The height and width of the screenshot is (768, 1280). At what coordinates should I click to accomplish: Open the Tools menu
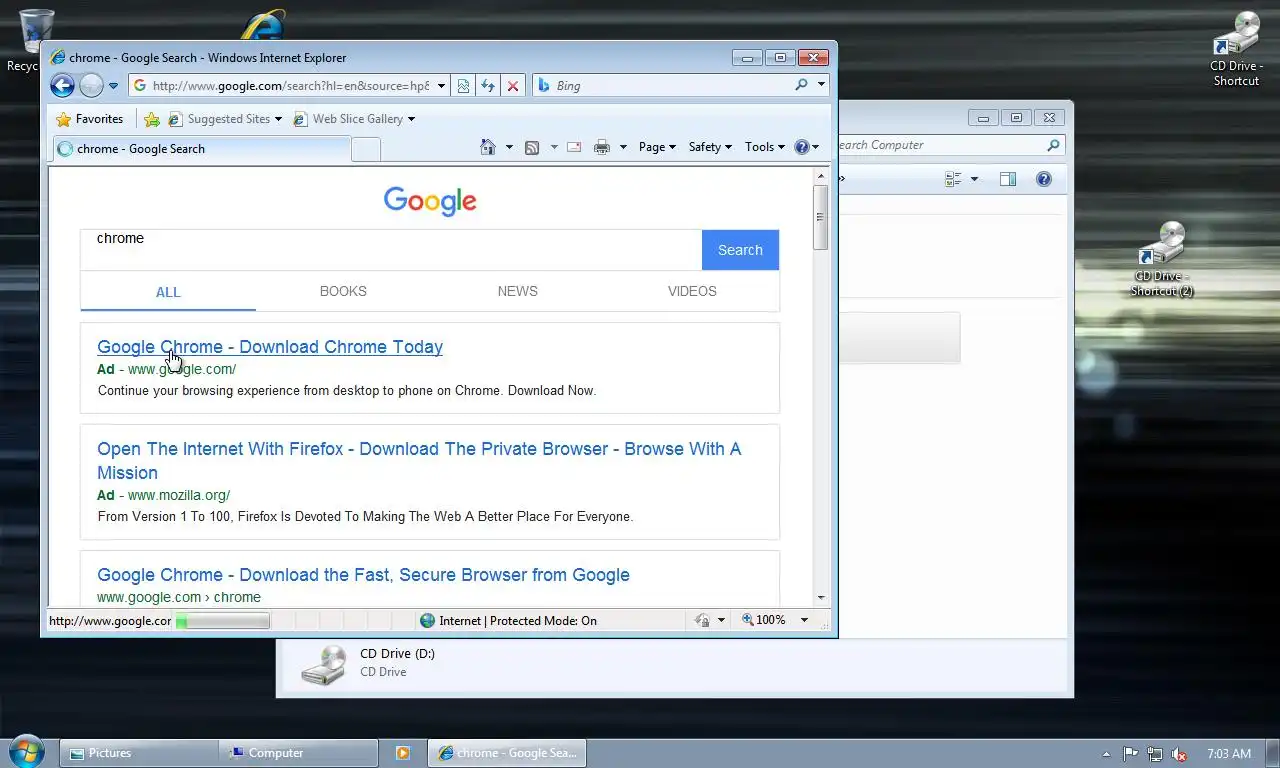coord(765,147)
